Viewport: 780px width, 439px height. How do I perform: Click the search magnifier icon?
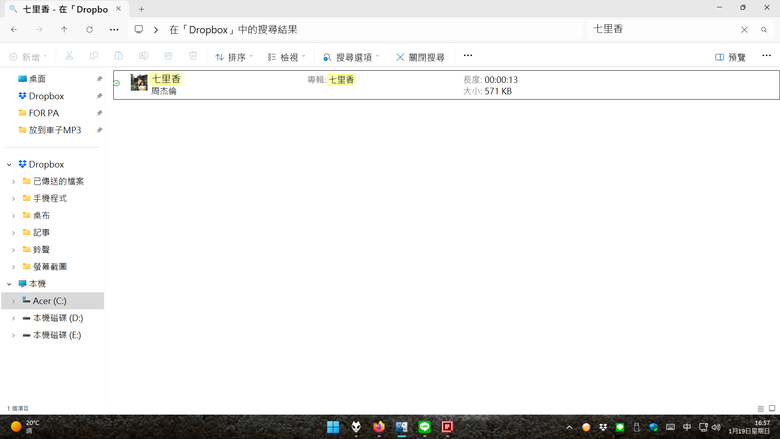click(x=764, y=30)
